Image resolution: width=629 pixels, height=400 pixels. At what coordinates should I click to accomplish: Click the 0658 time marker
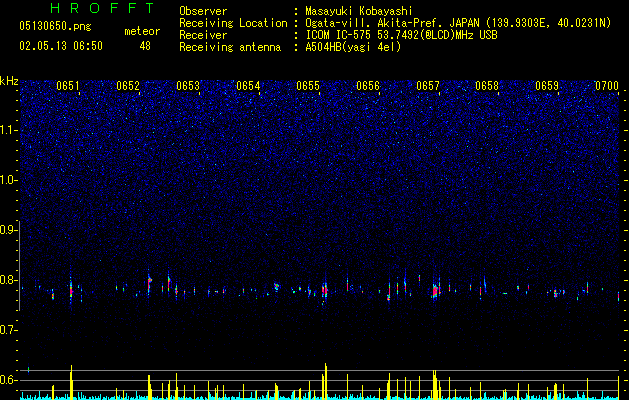click(x=487, y=86)
